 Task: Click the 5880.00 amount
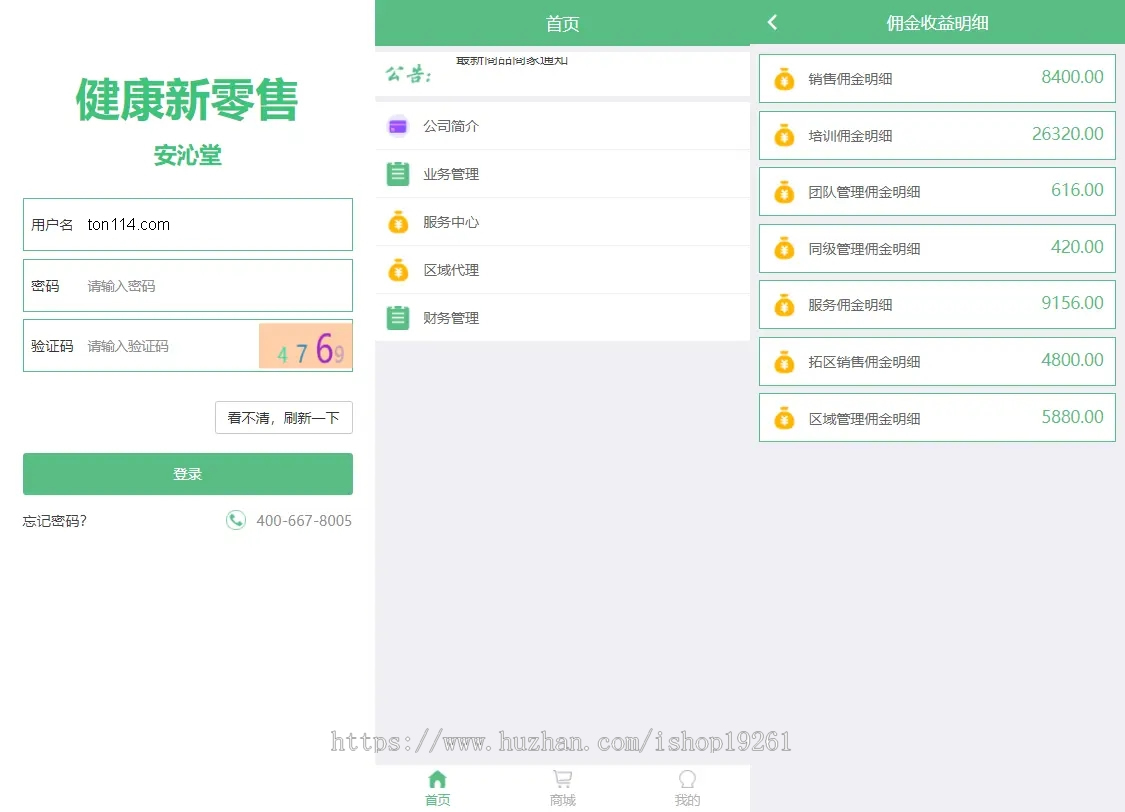tap(1072, 417)
